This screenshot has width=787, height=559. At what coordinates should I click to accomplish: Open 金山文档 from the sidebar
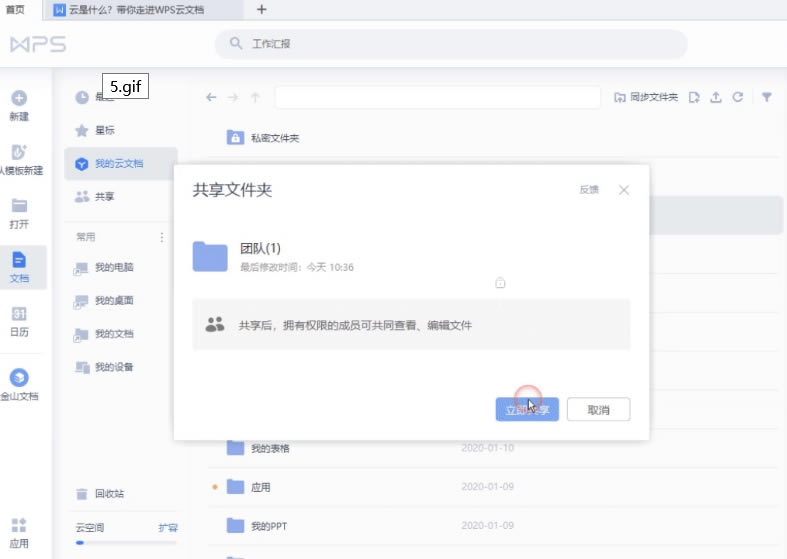[19, 378]
